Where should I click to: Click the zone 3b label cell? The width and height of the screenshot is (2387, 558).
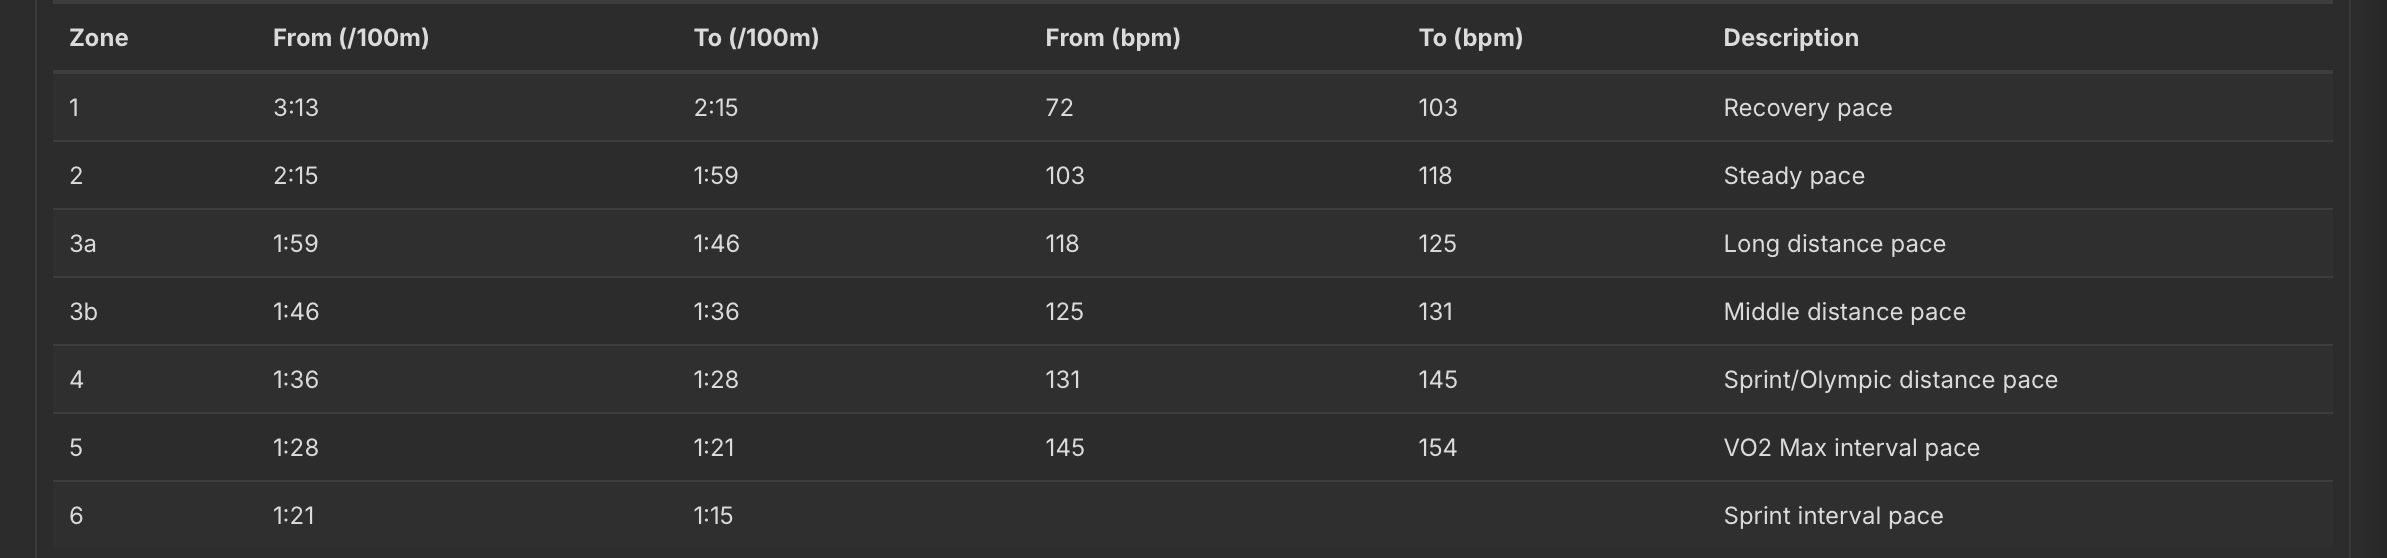pos(83,312)
